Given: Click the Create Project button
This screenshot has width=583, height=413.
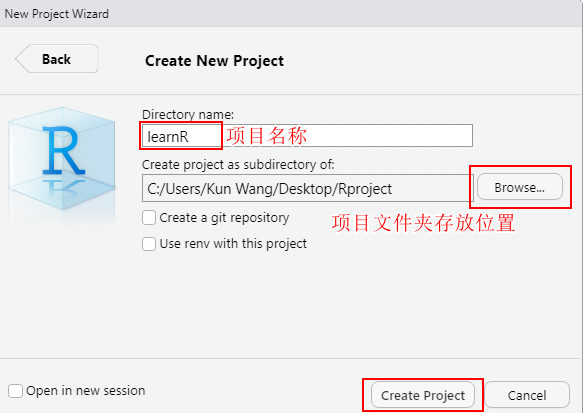Looking at the screenshot, I should 423,395.
